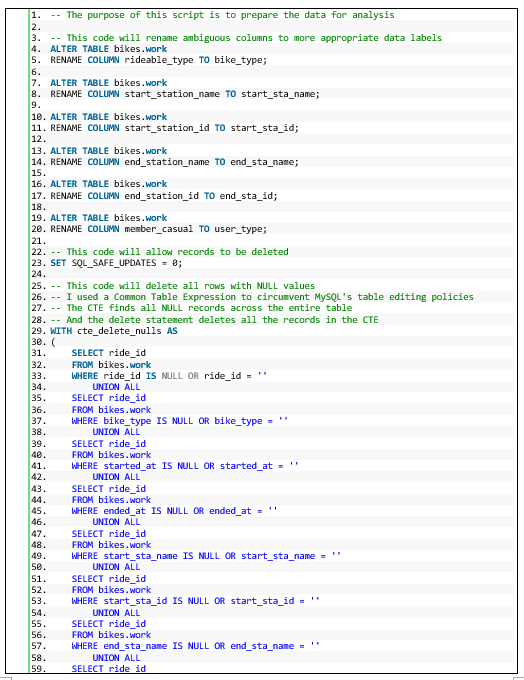
Task: Click the WITH cte_delete_nulls AS line
Action: point(114,331)
